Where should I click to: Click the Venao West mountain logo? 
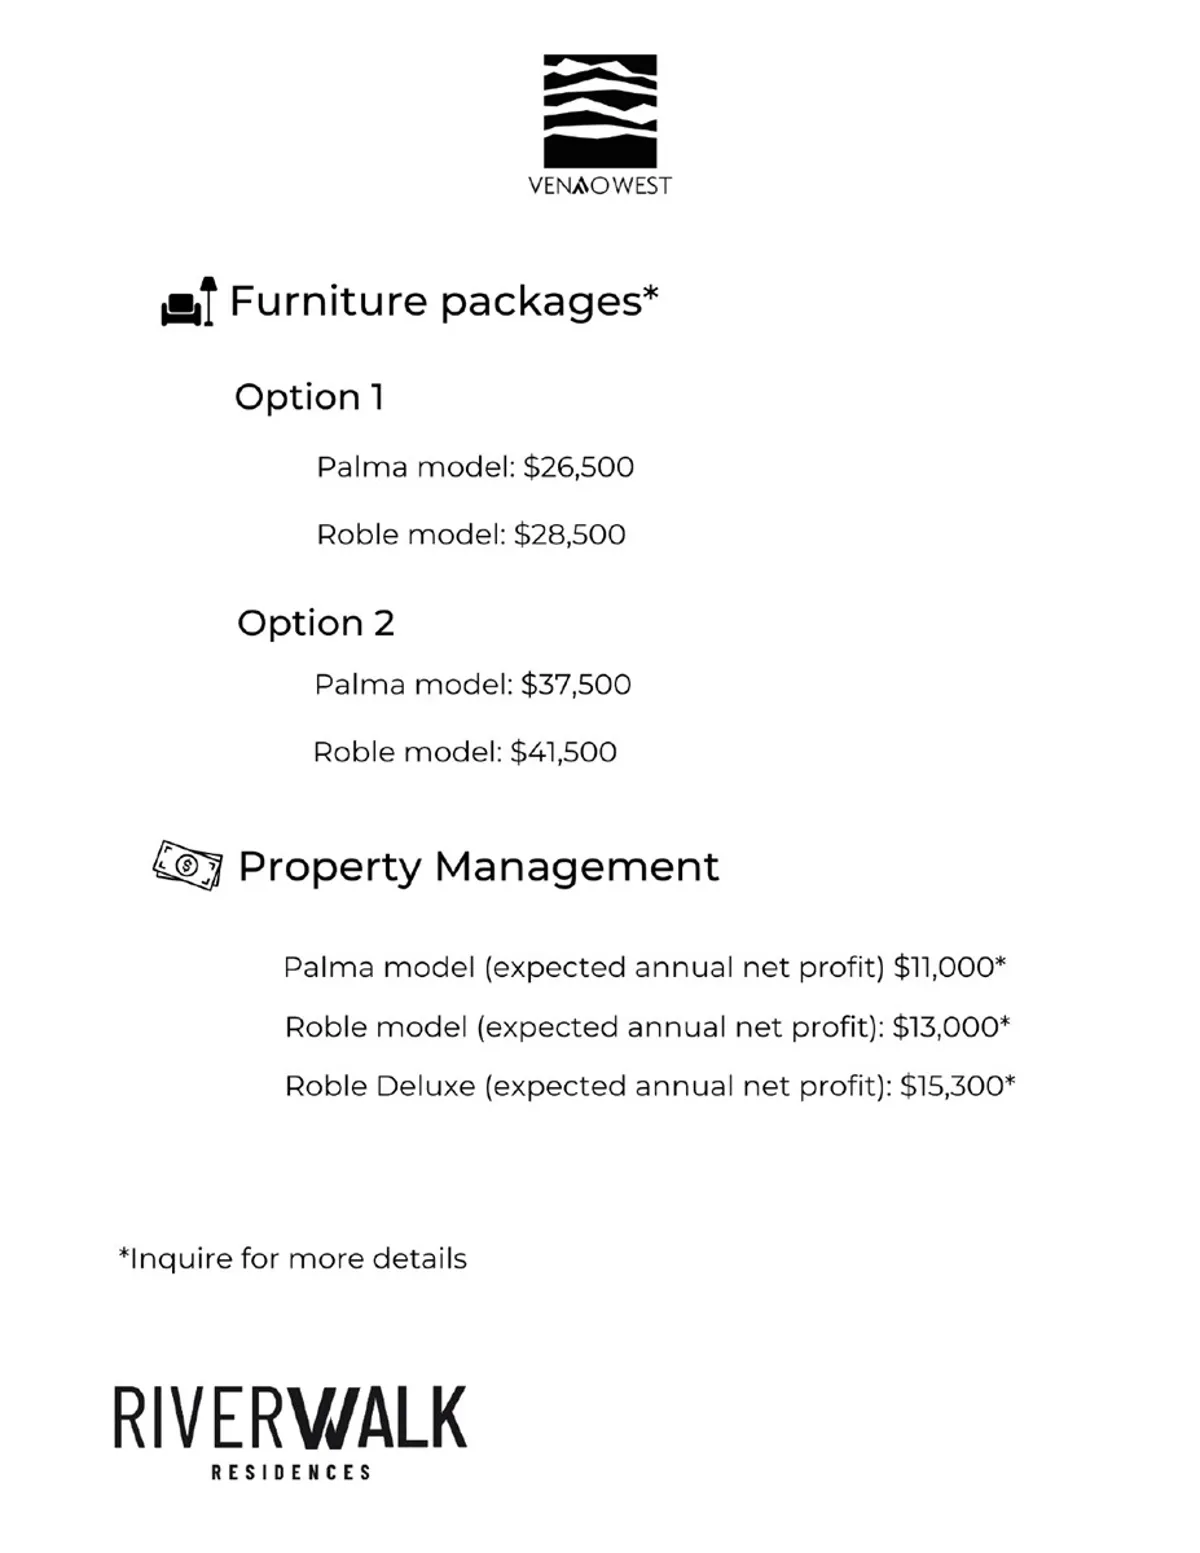pyautogui.click(x=600, y=110)
